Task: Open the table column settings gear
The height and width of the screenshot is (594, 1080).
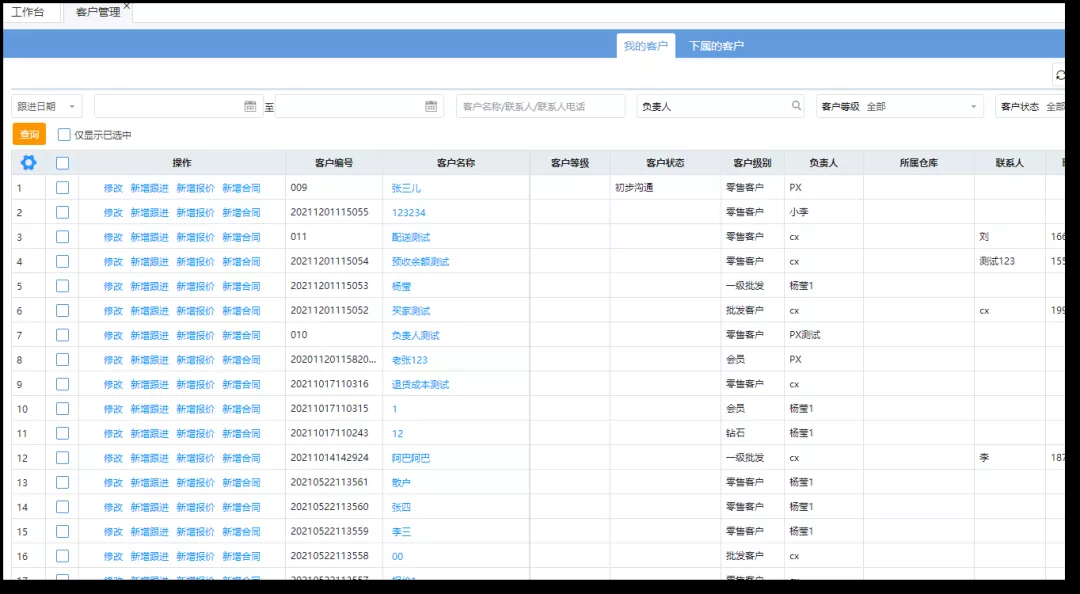Action: tap(28, 163)
